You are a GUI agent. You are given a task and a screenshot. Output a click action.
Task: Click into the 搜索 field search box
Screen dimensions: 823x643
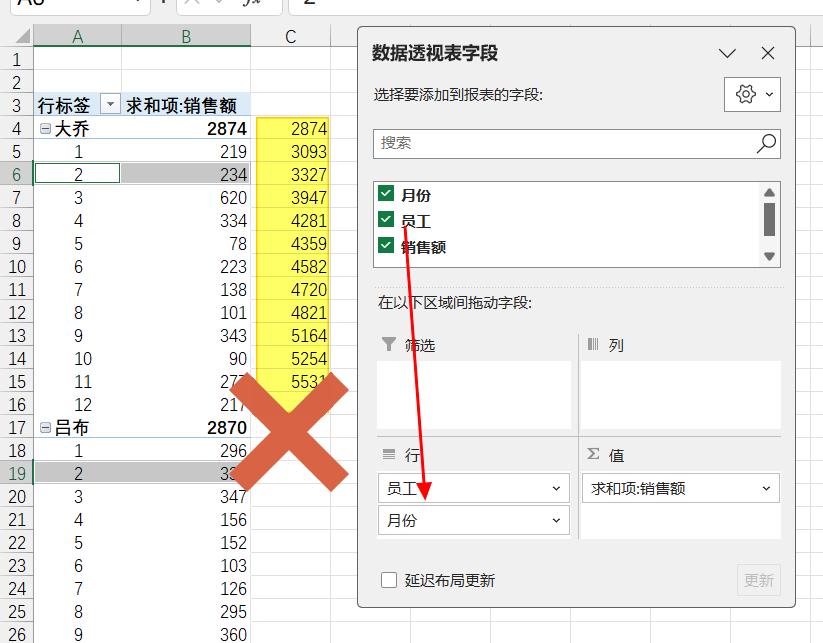pos(576,143)
